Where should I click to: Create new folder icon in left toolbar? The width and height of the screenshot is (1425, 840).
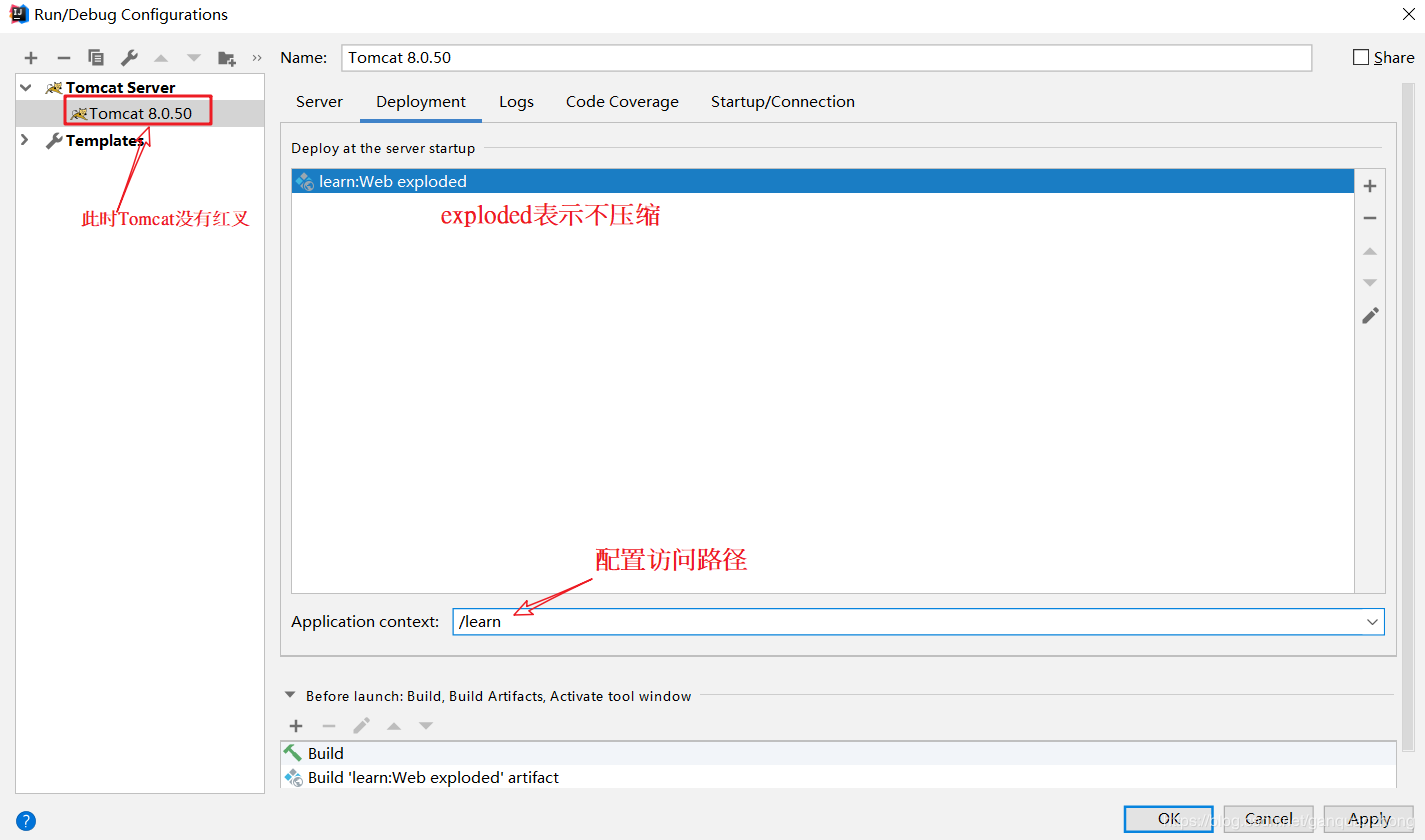pos(227,58)
